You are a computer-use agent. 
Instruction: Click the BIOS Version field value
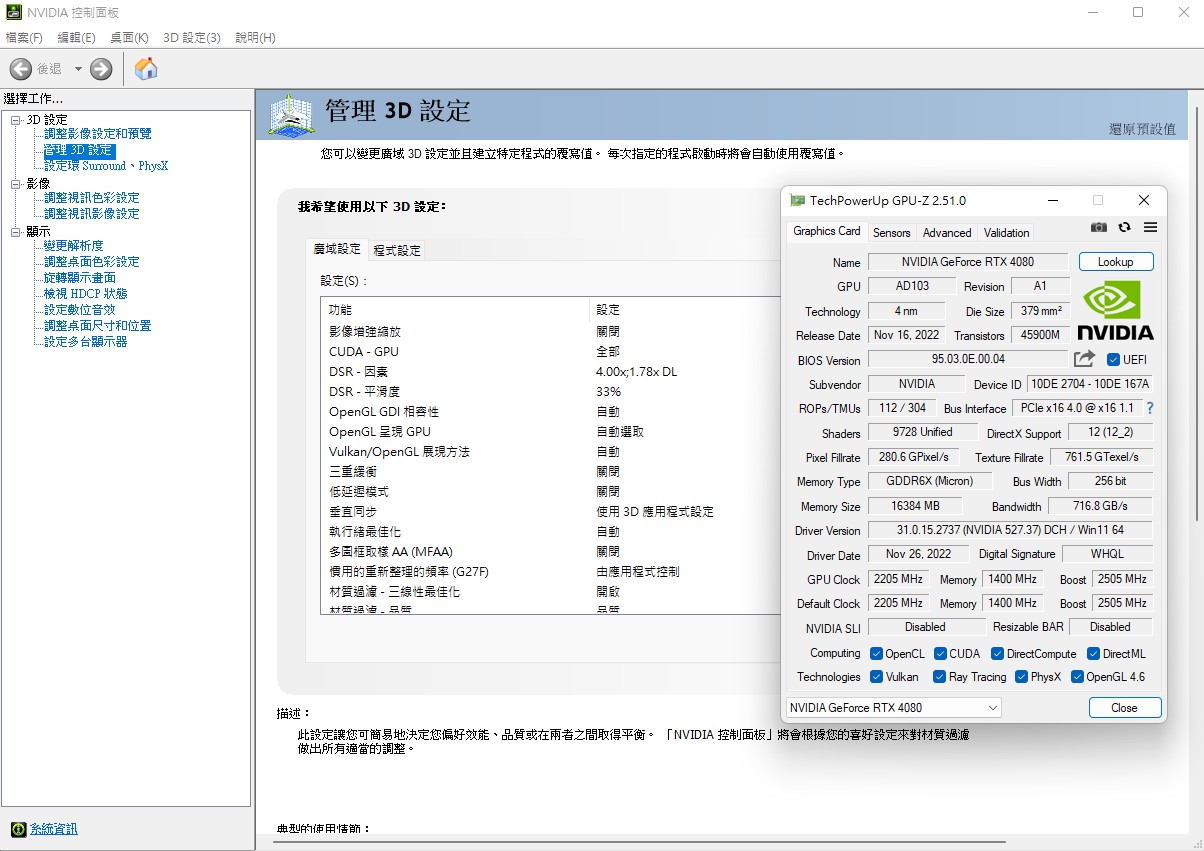click(x=968, y=359)
